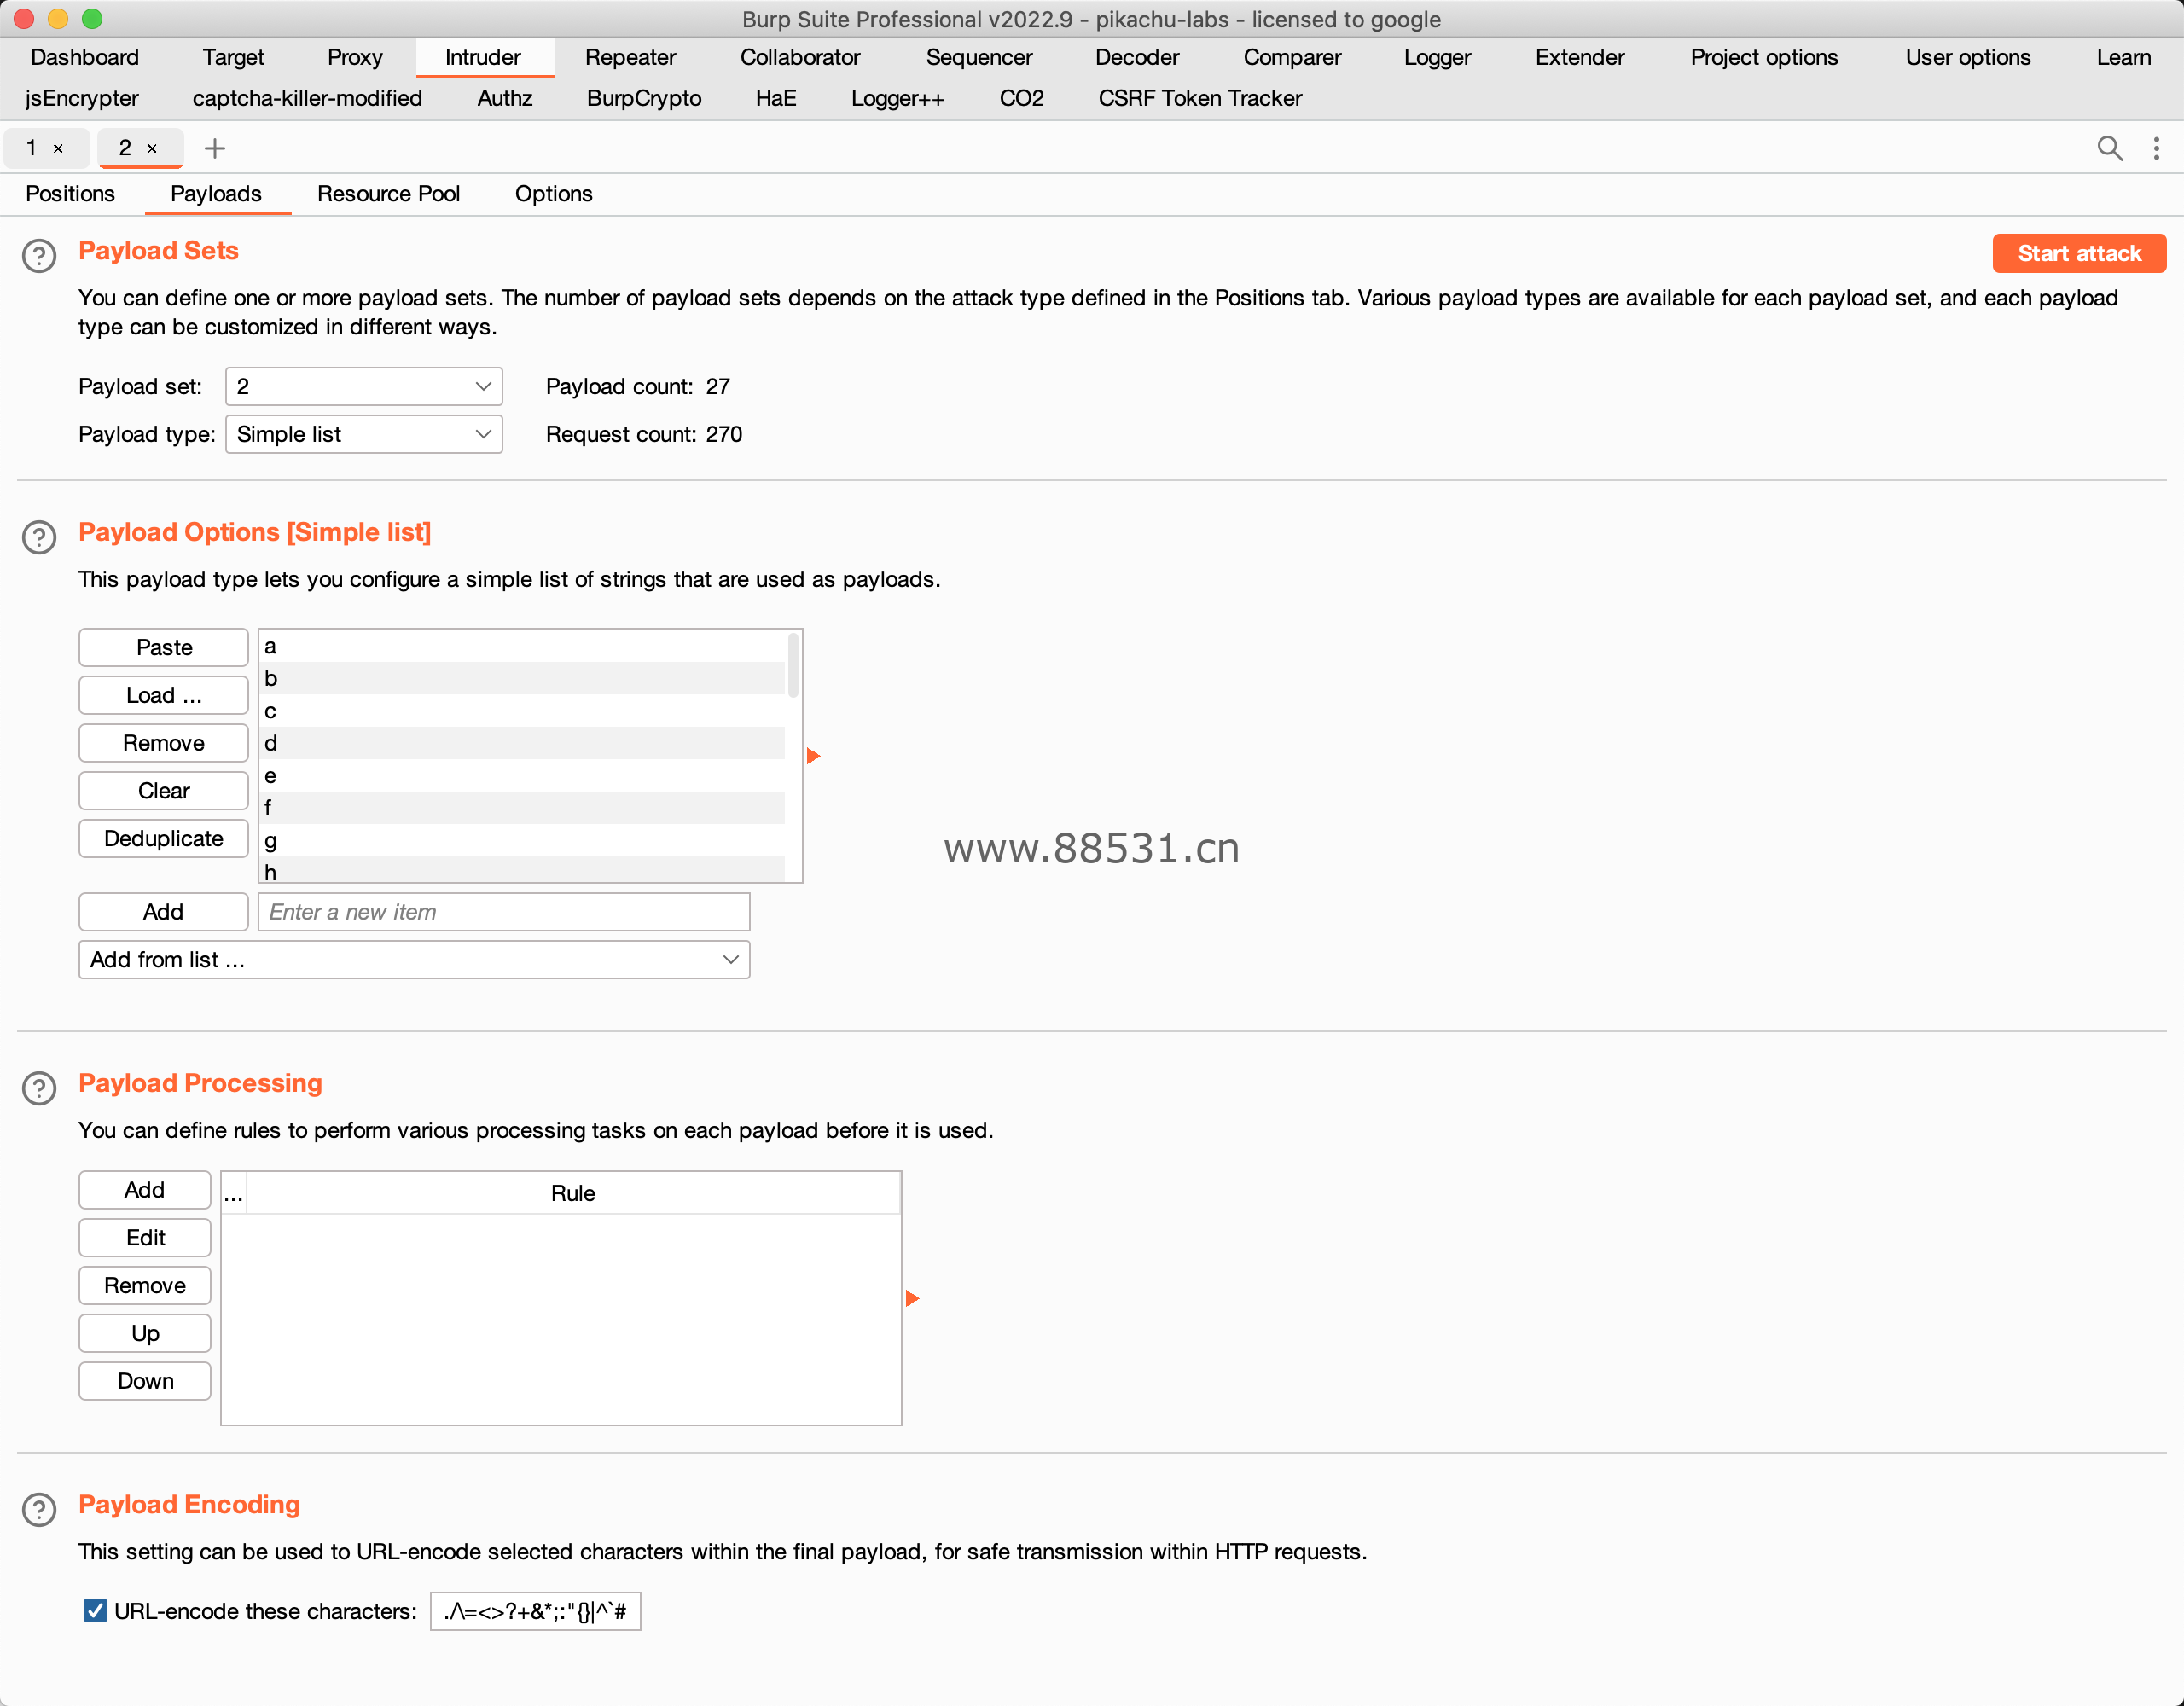The image size is (2184, 1706).
Task: Click the Enter a new item field
Action: coord(504,911)
